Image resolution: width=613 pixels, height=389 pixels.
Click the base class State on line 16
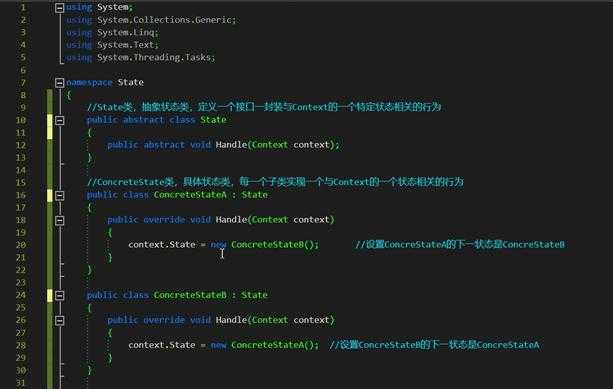pos(255,195)
